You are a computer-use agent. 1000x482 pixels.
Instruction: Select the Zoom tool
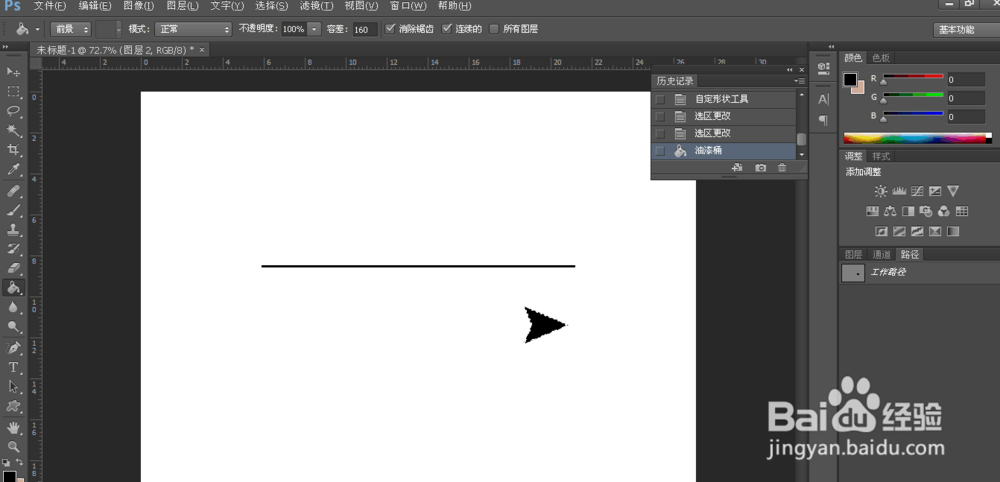(x=13, y=446)
